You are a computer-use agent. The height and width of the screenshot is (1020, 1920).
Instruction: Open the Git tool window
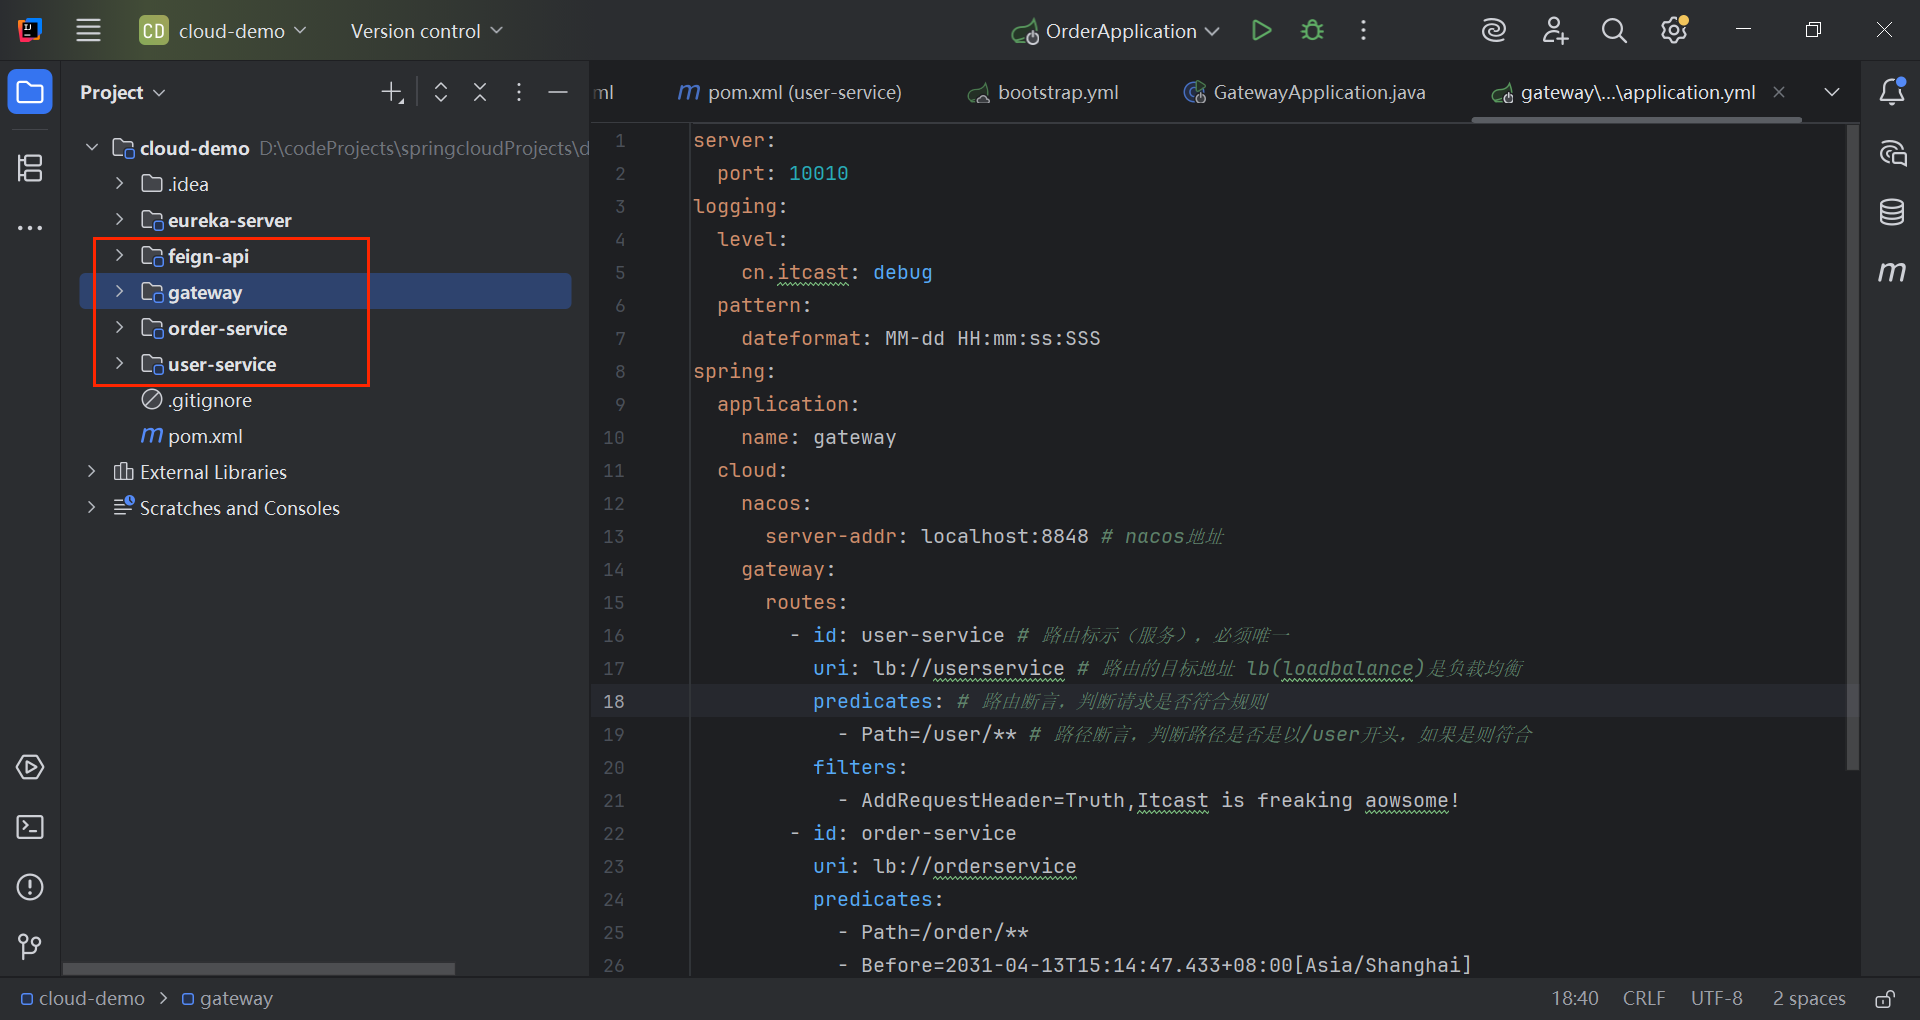pyautogui.click(x=30, y=946)
